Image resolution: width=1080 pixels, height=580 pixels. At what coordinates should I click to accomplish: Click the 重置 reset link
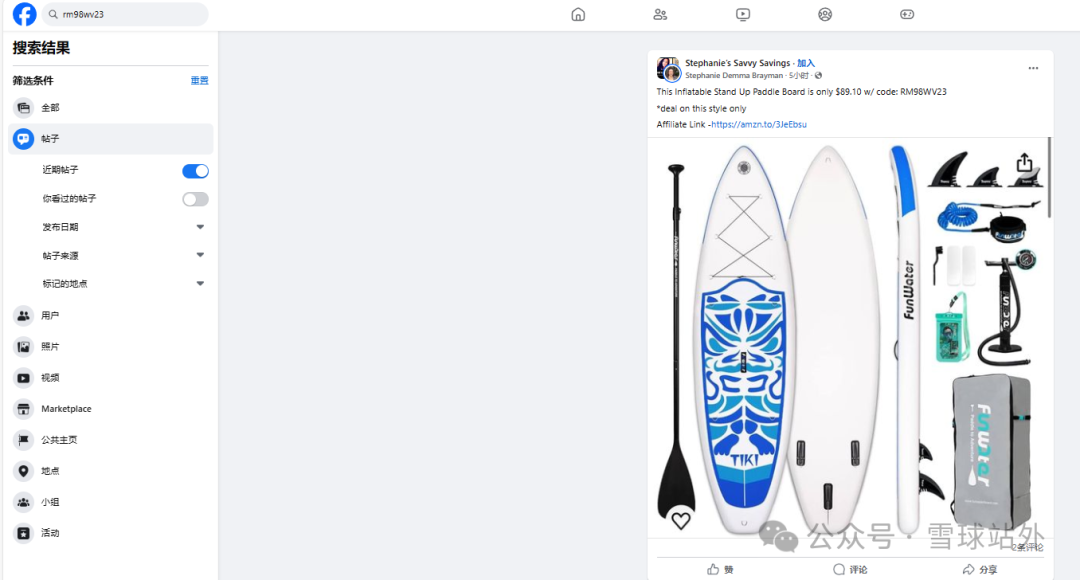pos(200,81)
